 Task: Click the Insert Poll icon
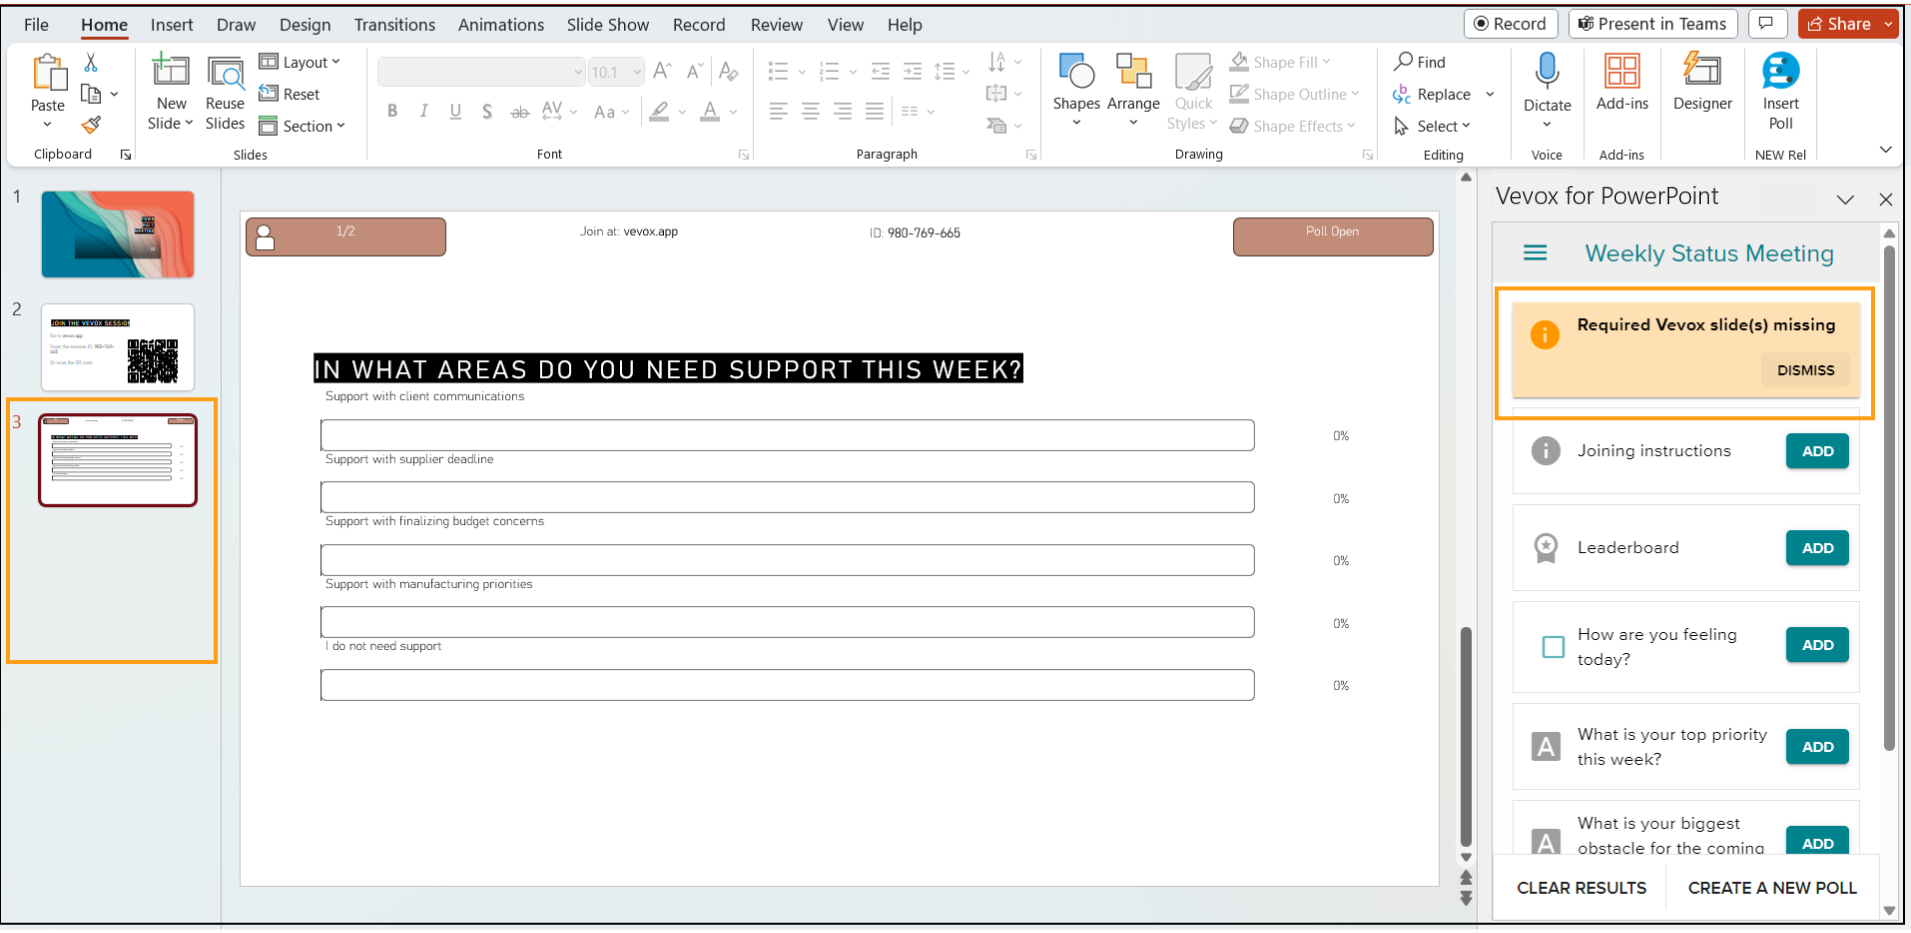coord(1780,72)
